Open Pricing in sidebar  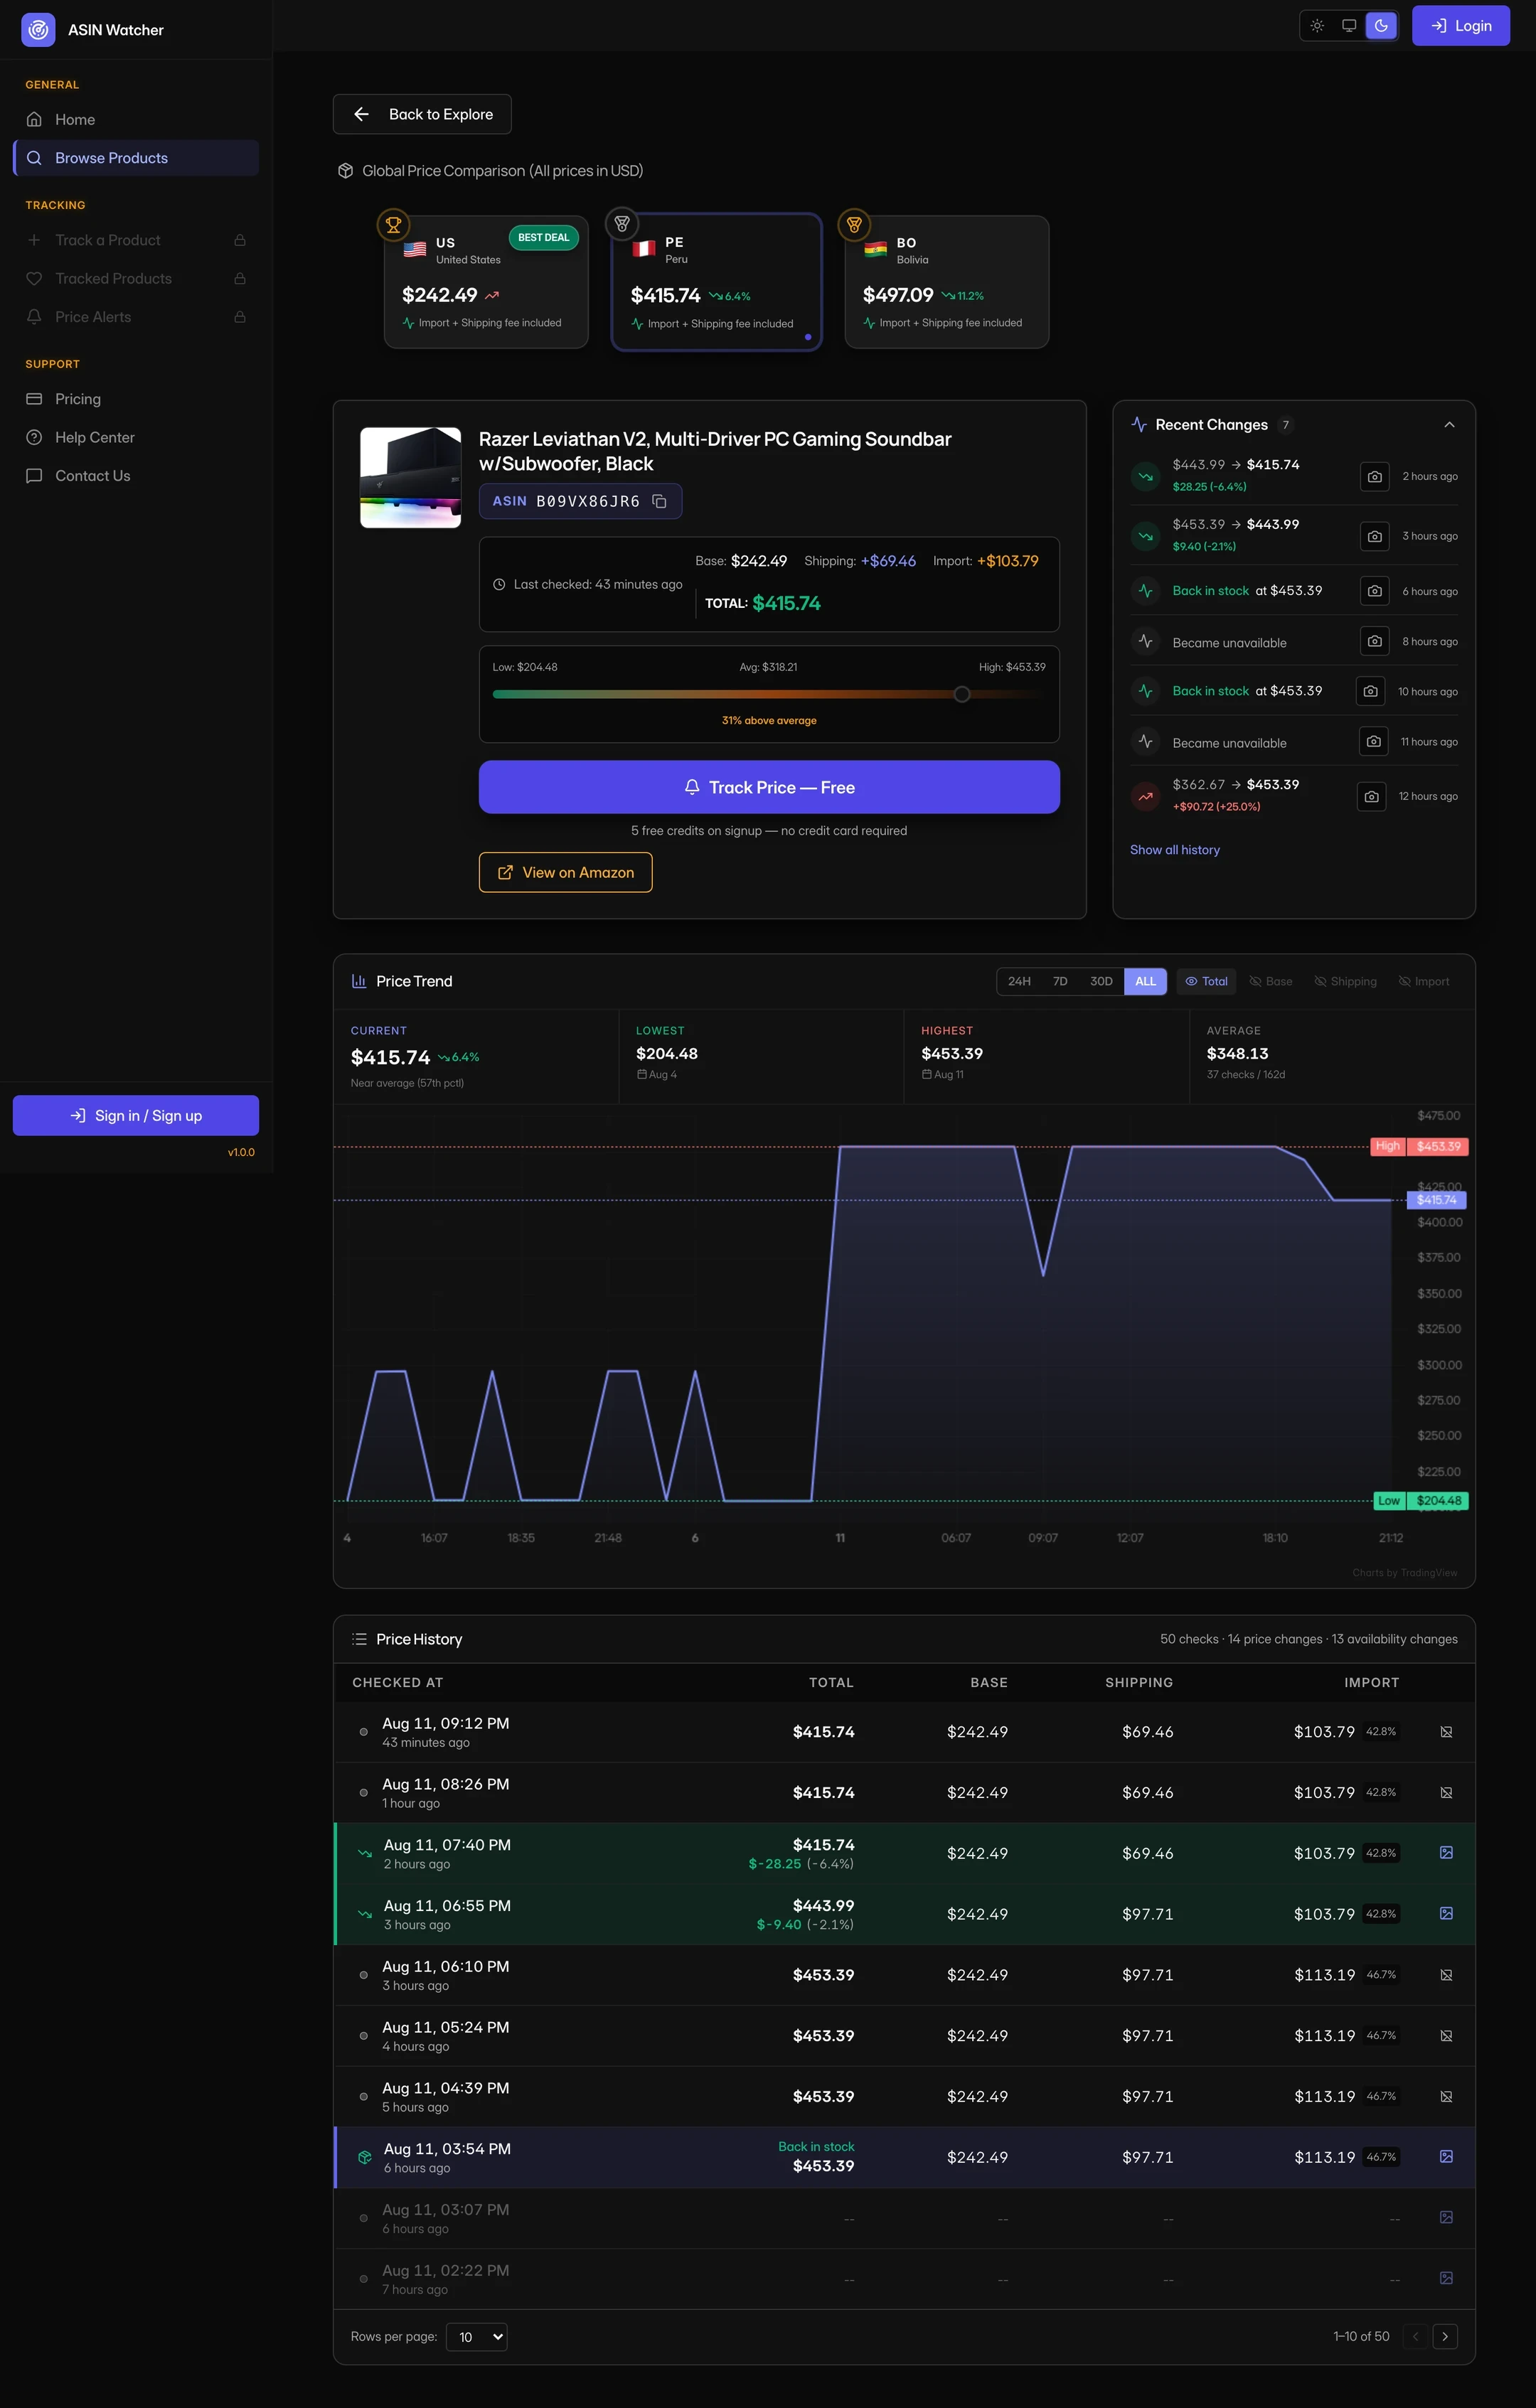[136, 399]
